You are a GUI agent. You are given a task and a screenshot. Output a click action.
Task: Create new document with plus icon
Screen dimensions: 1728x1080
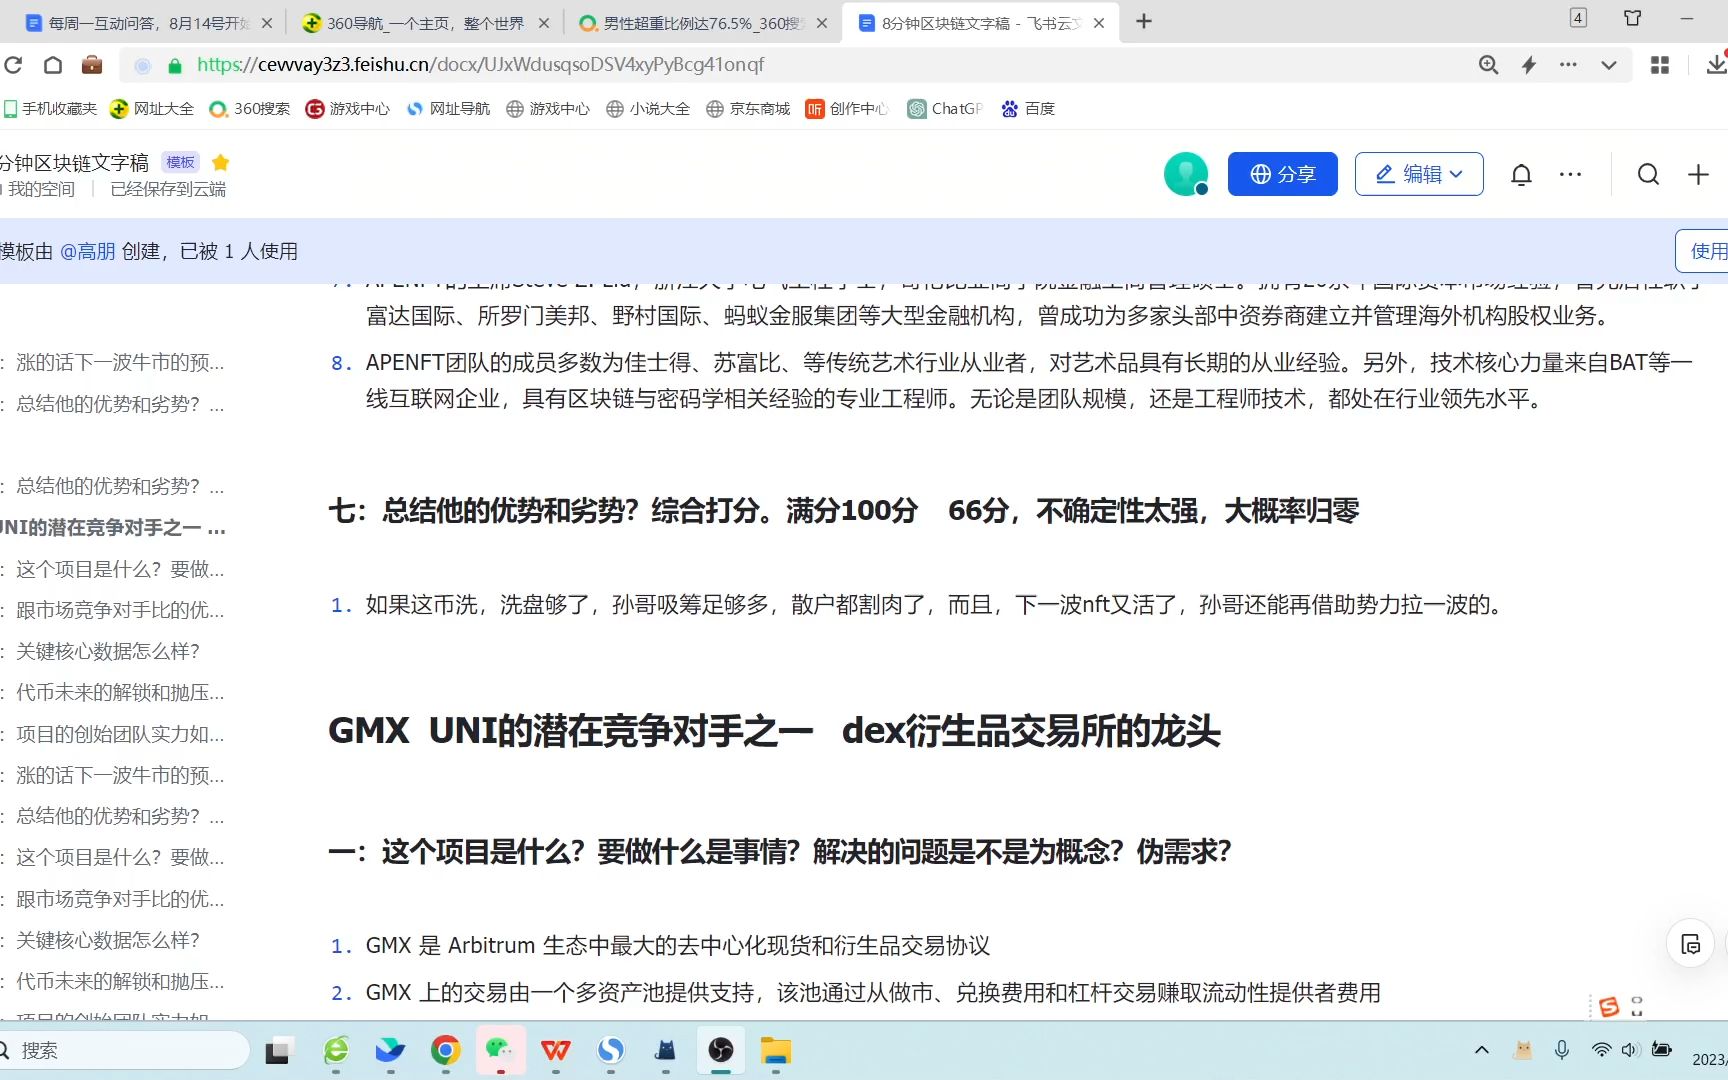(x=1698, y=175)
